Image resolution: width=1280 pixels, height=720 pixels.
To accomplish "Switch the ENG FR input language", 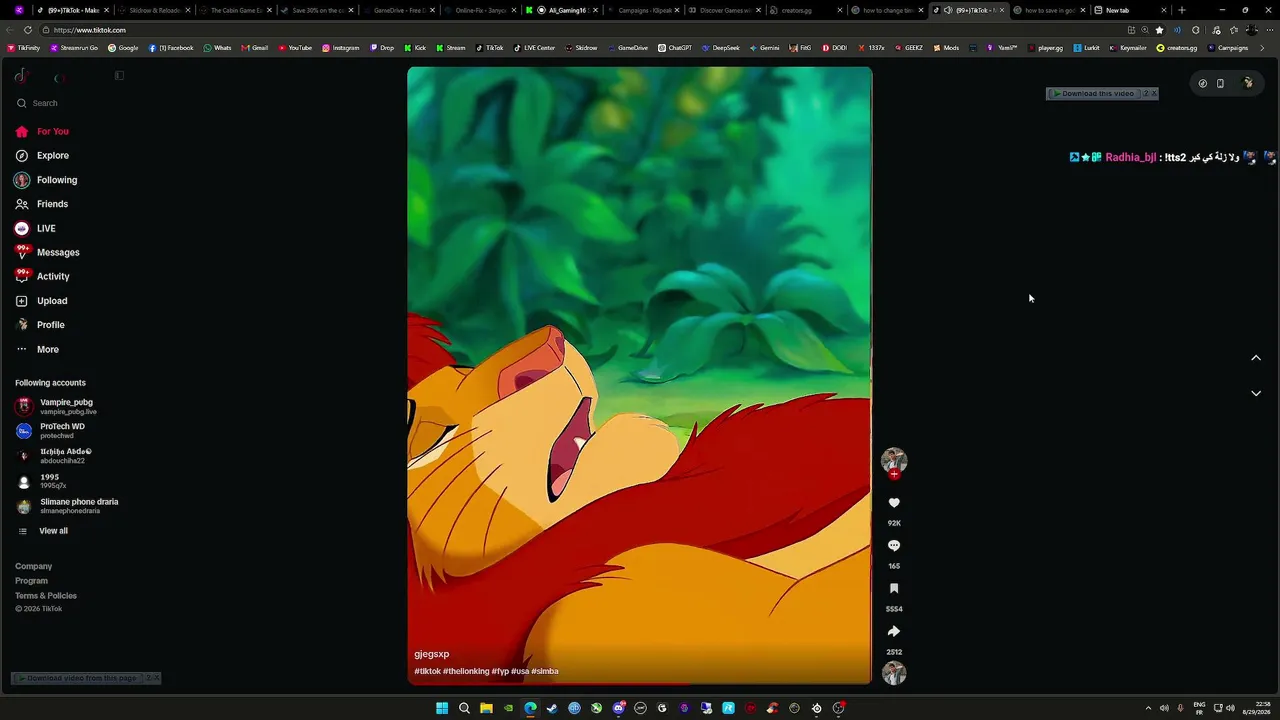I will pyautogui.click(x=1199, y=708).
